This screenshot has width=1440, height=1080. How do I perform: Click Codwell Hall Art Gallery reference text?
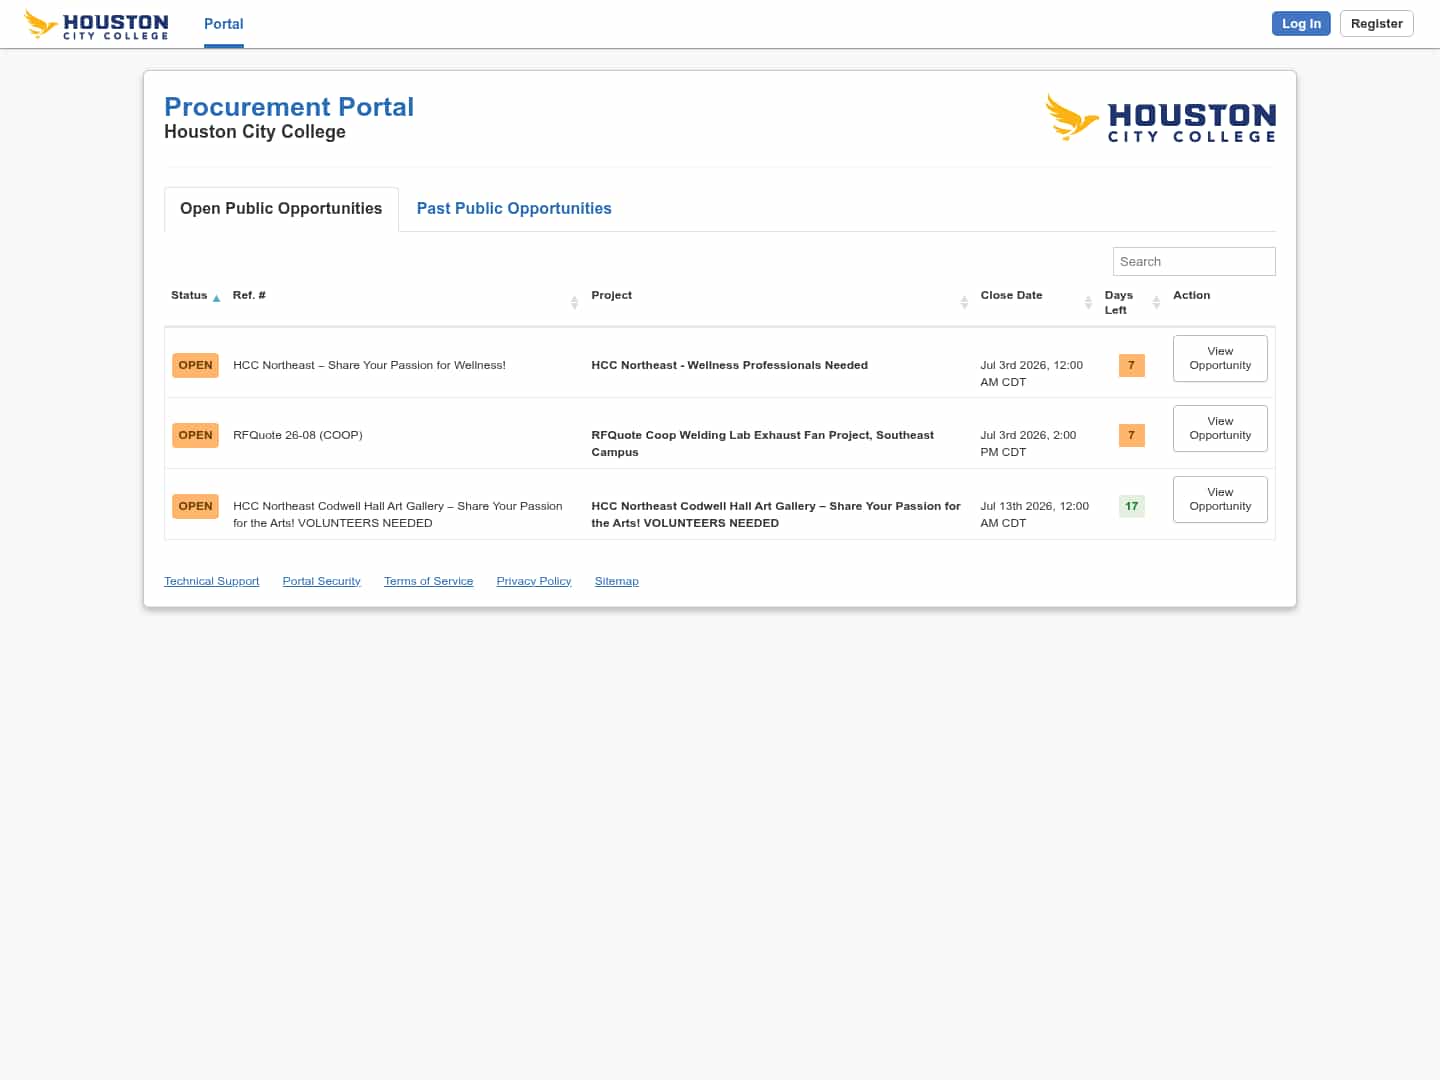pos(397,514)
